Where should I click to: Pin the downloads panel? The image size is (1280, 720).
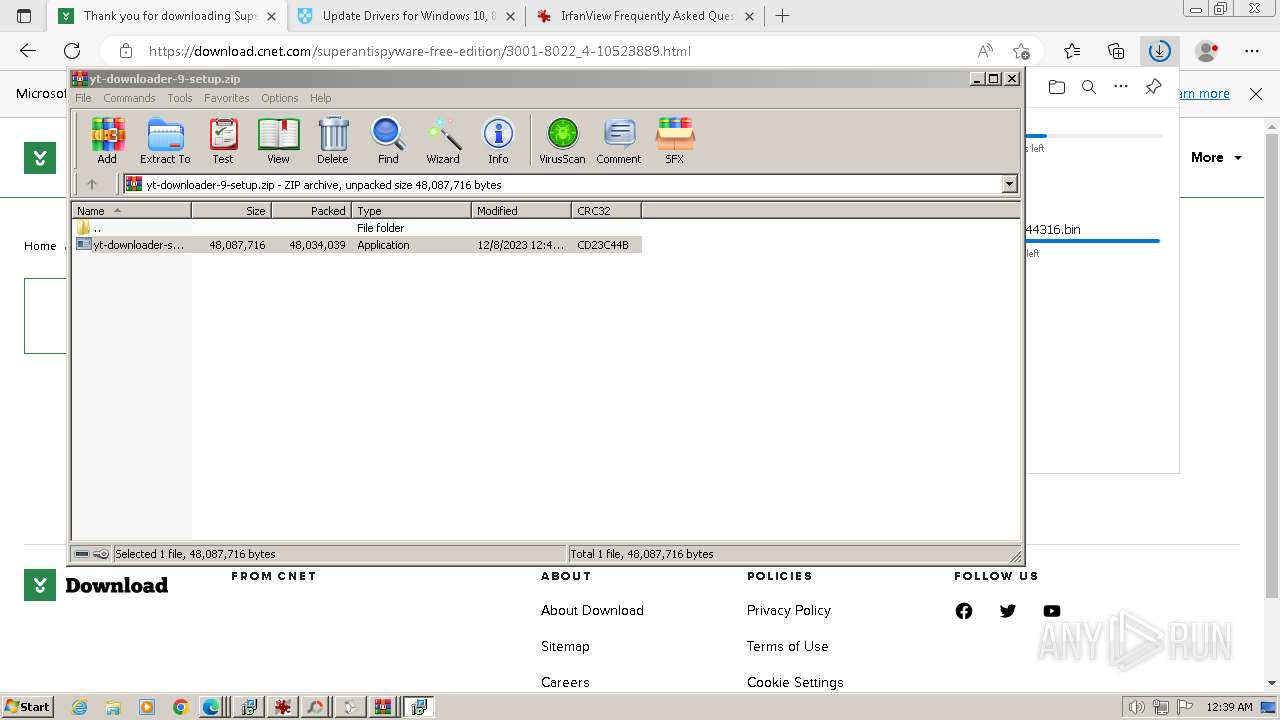pos(1153,87)
